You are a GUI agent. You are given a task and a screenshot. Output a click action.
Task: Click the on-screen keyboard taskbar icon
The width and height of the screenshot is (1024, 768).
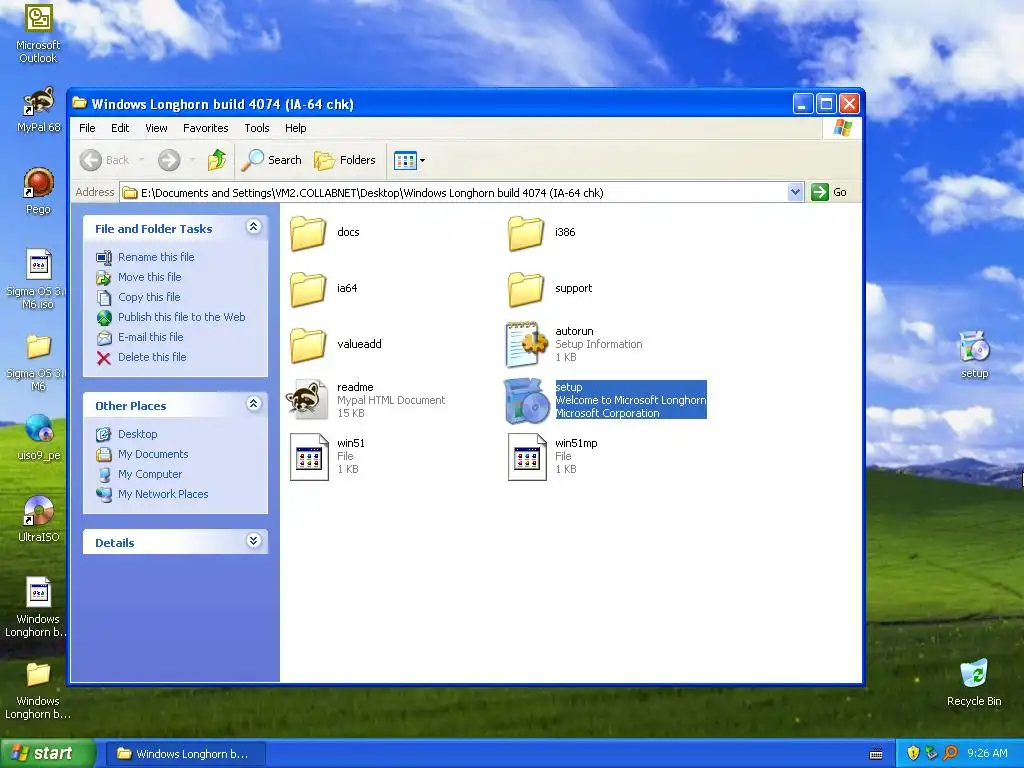pyautogui.click(x=876, y=754)
